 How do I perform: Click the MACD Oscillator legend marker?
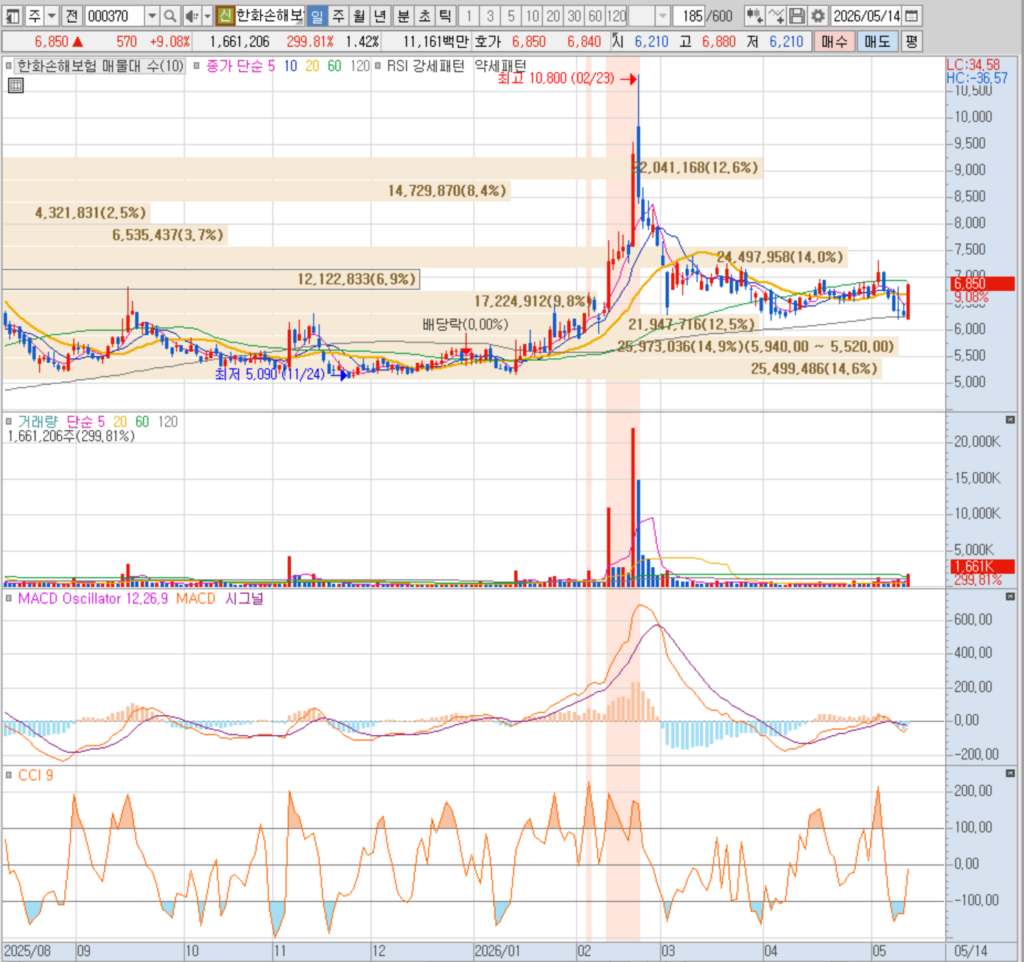pyautogui.click(x=8, y=598)
